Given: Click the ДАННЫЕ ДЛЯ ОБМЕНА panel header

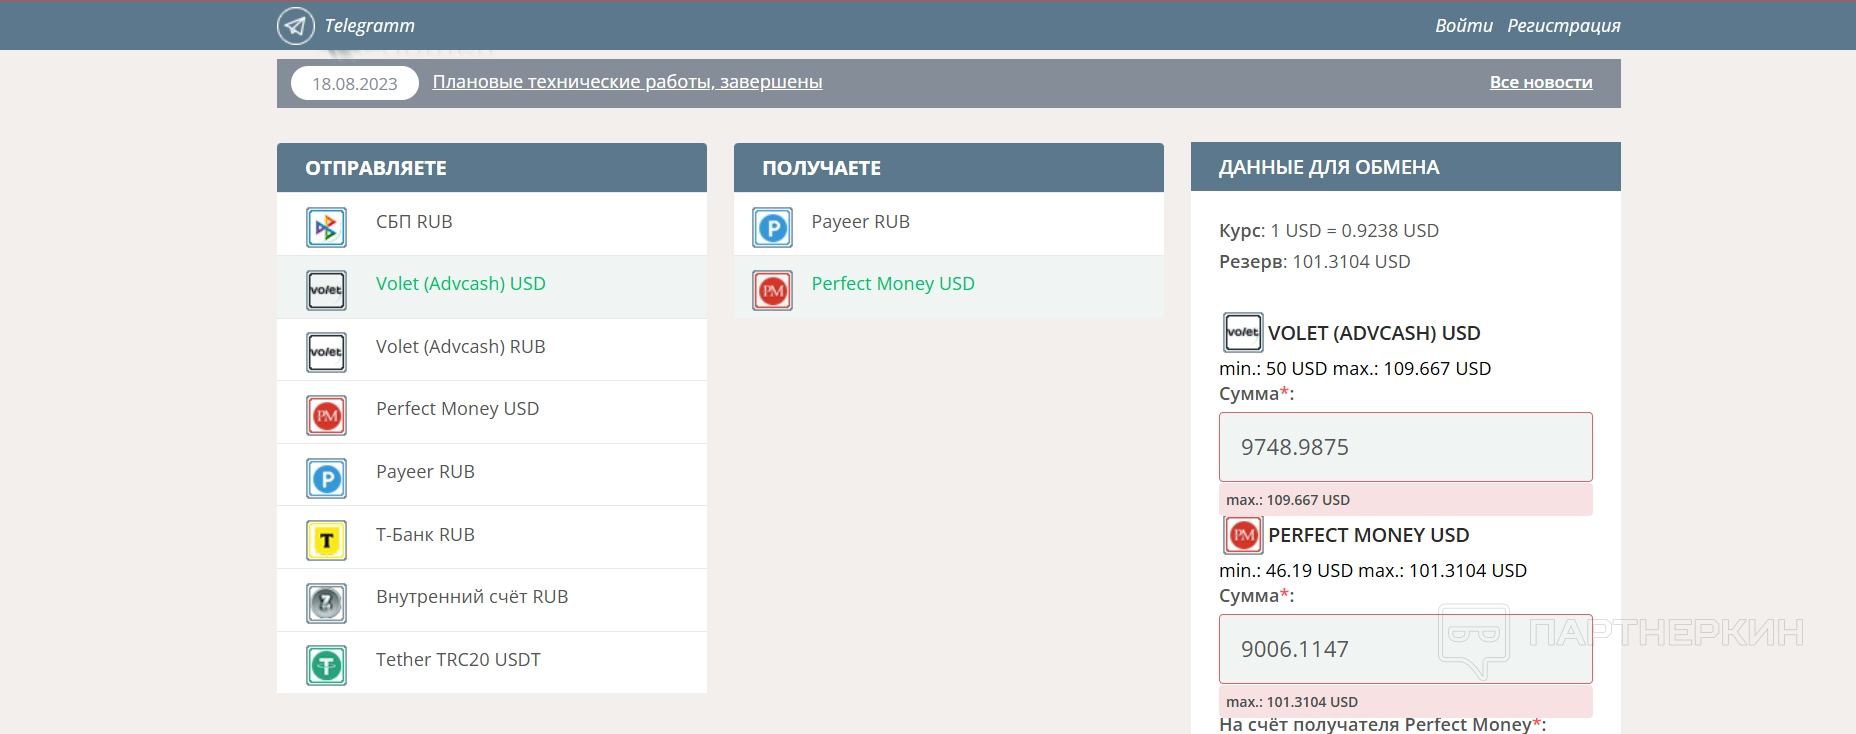Looking at the screenshot, I should (x=1406, y=167).
